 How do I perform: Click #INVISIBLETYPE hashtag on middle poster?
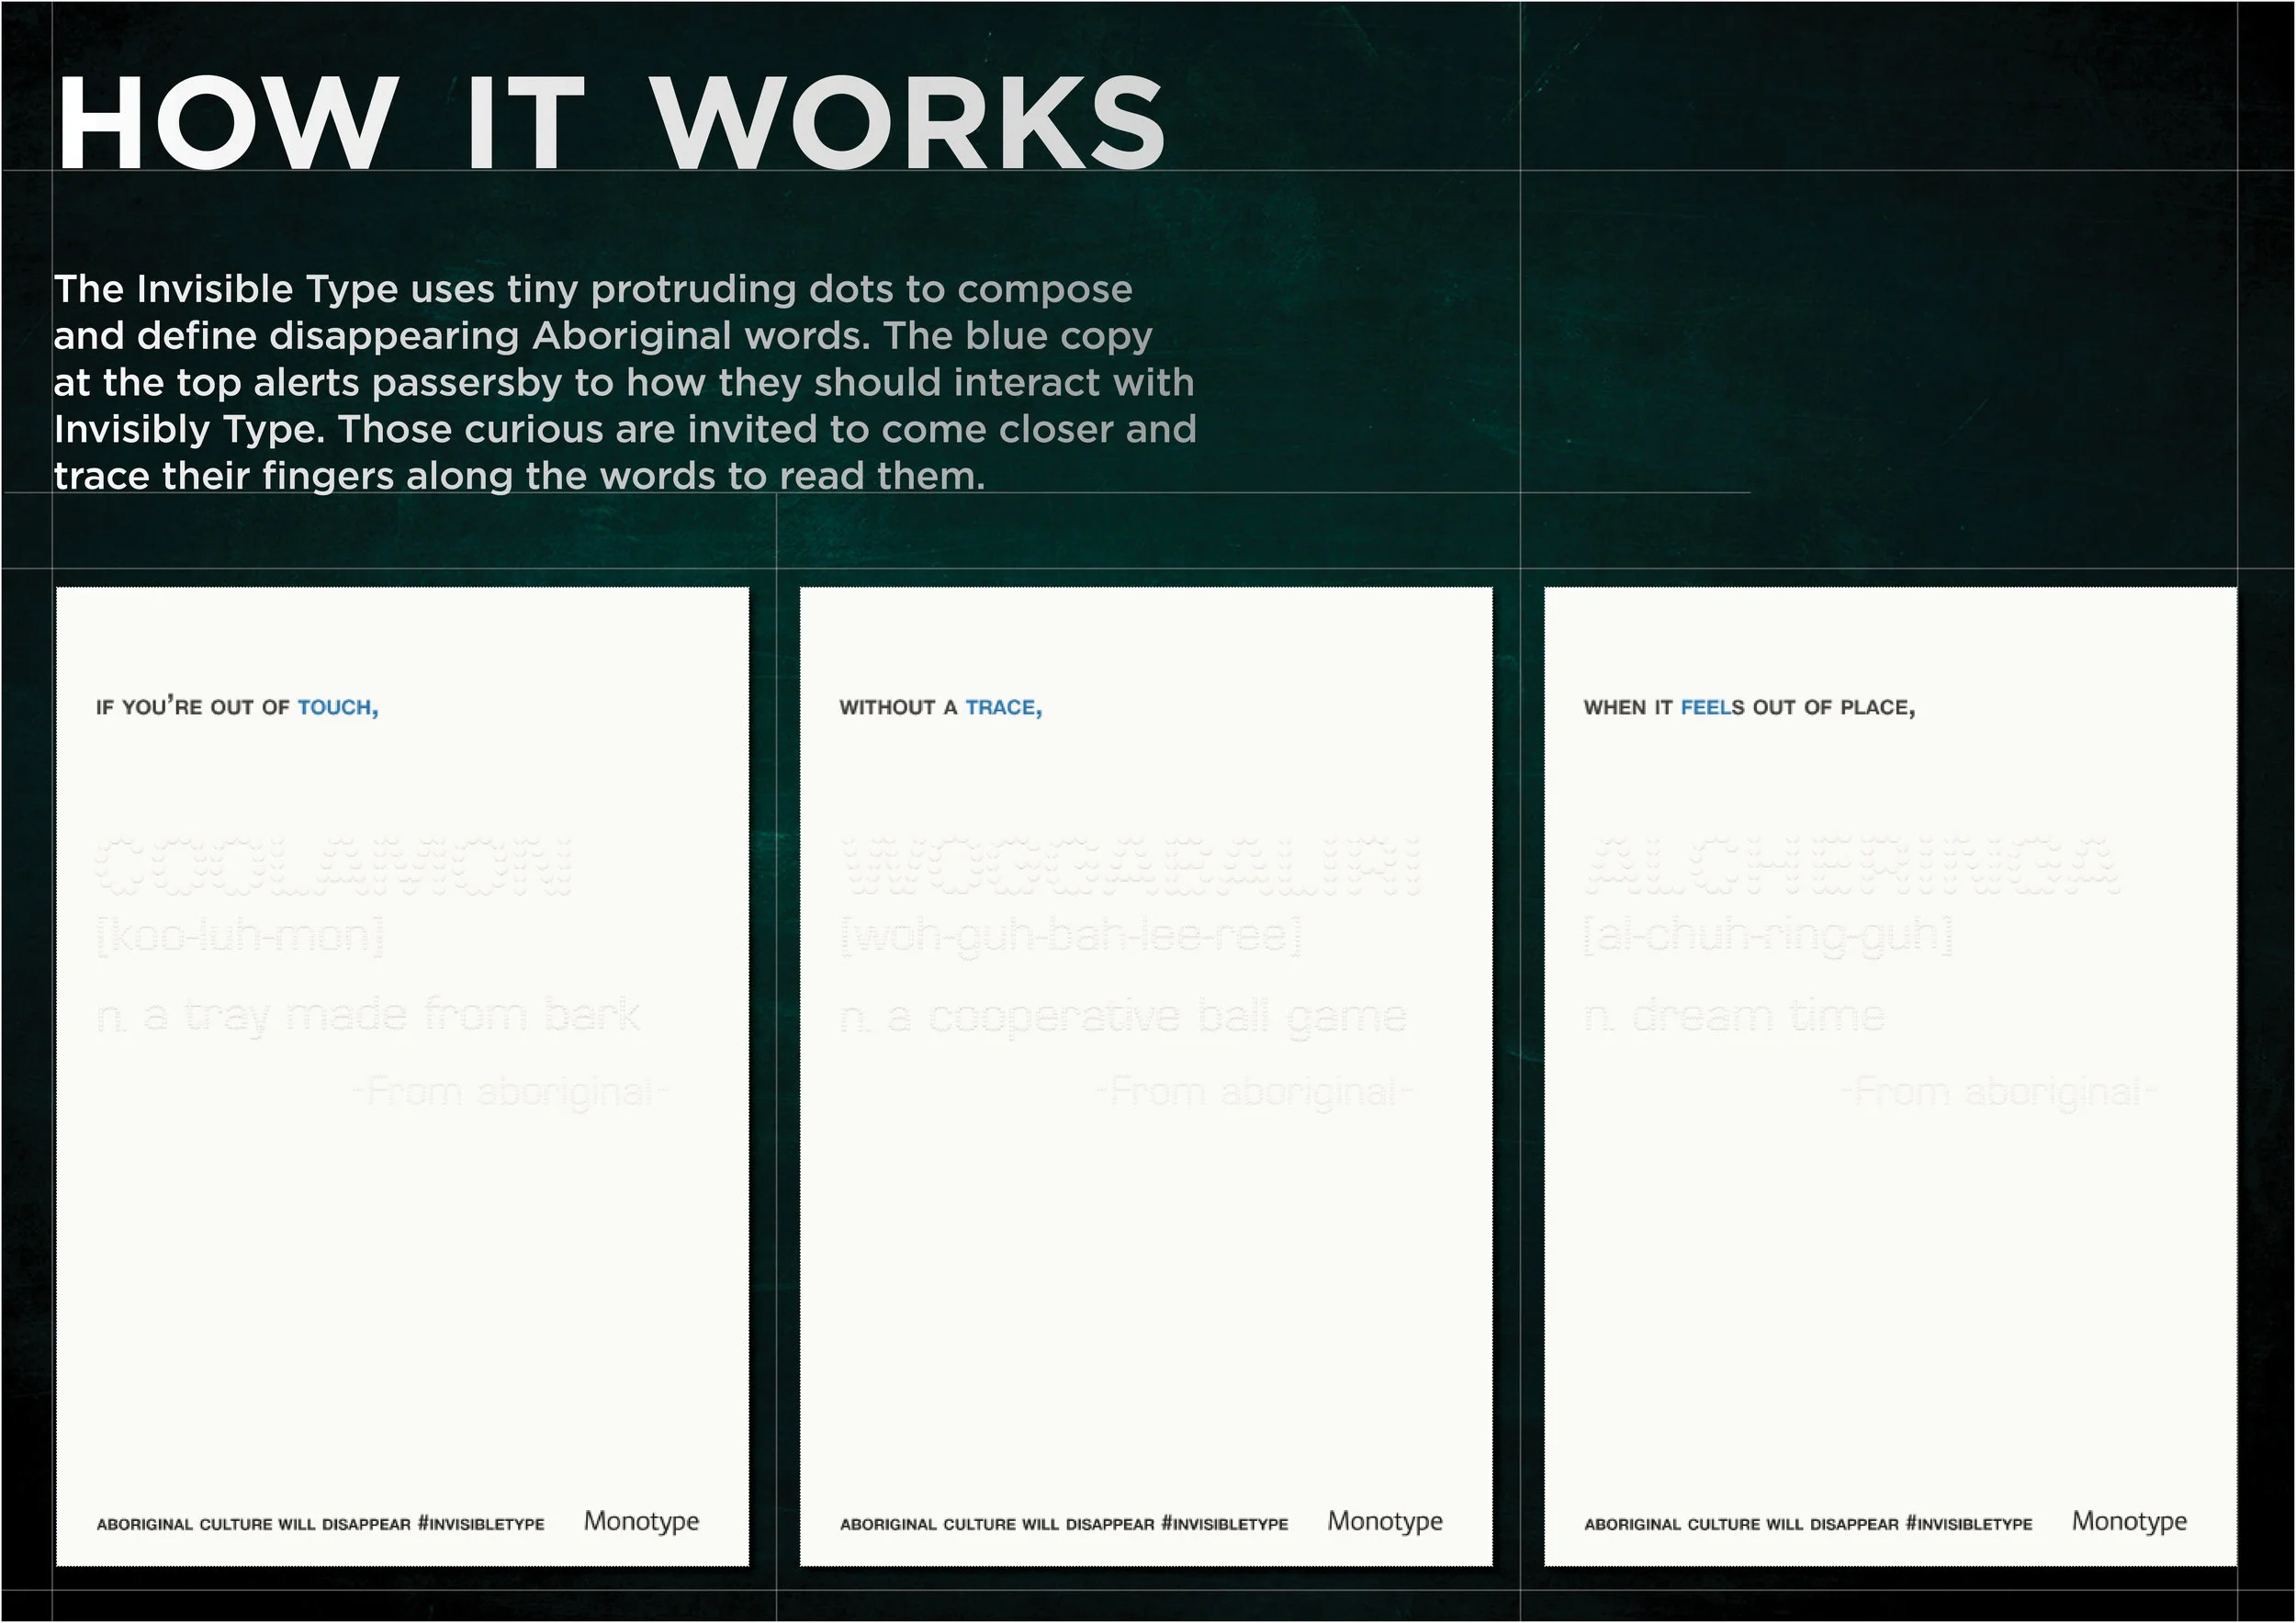pos(1224,1524)
